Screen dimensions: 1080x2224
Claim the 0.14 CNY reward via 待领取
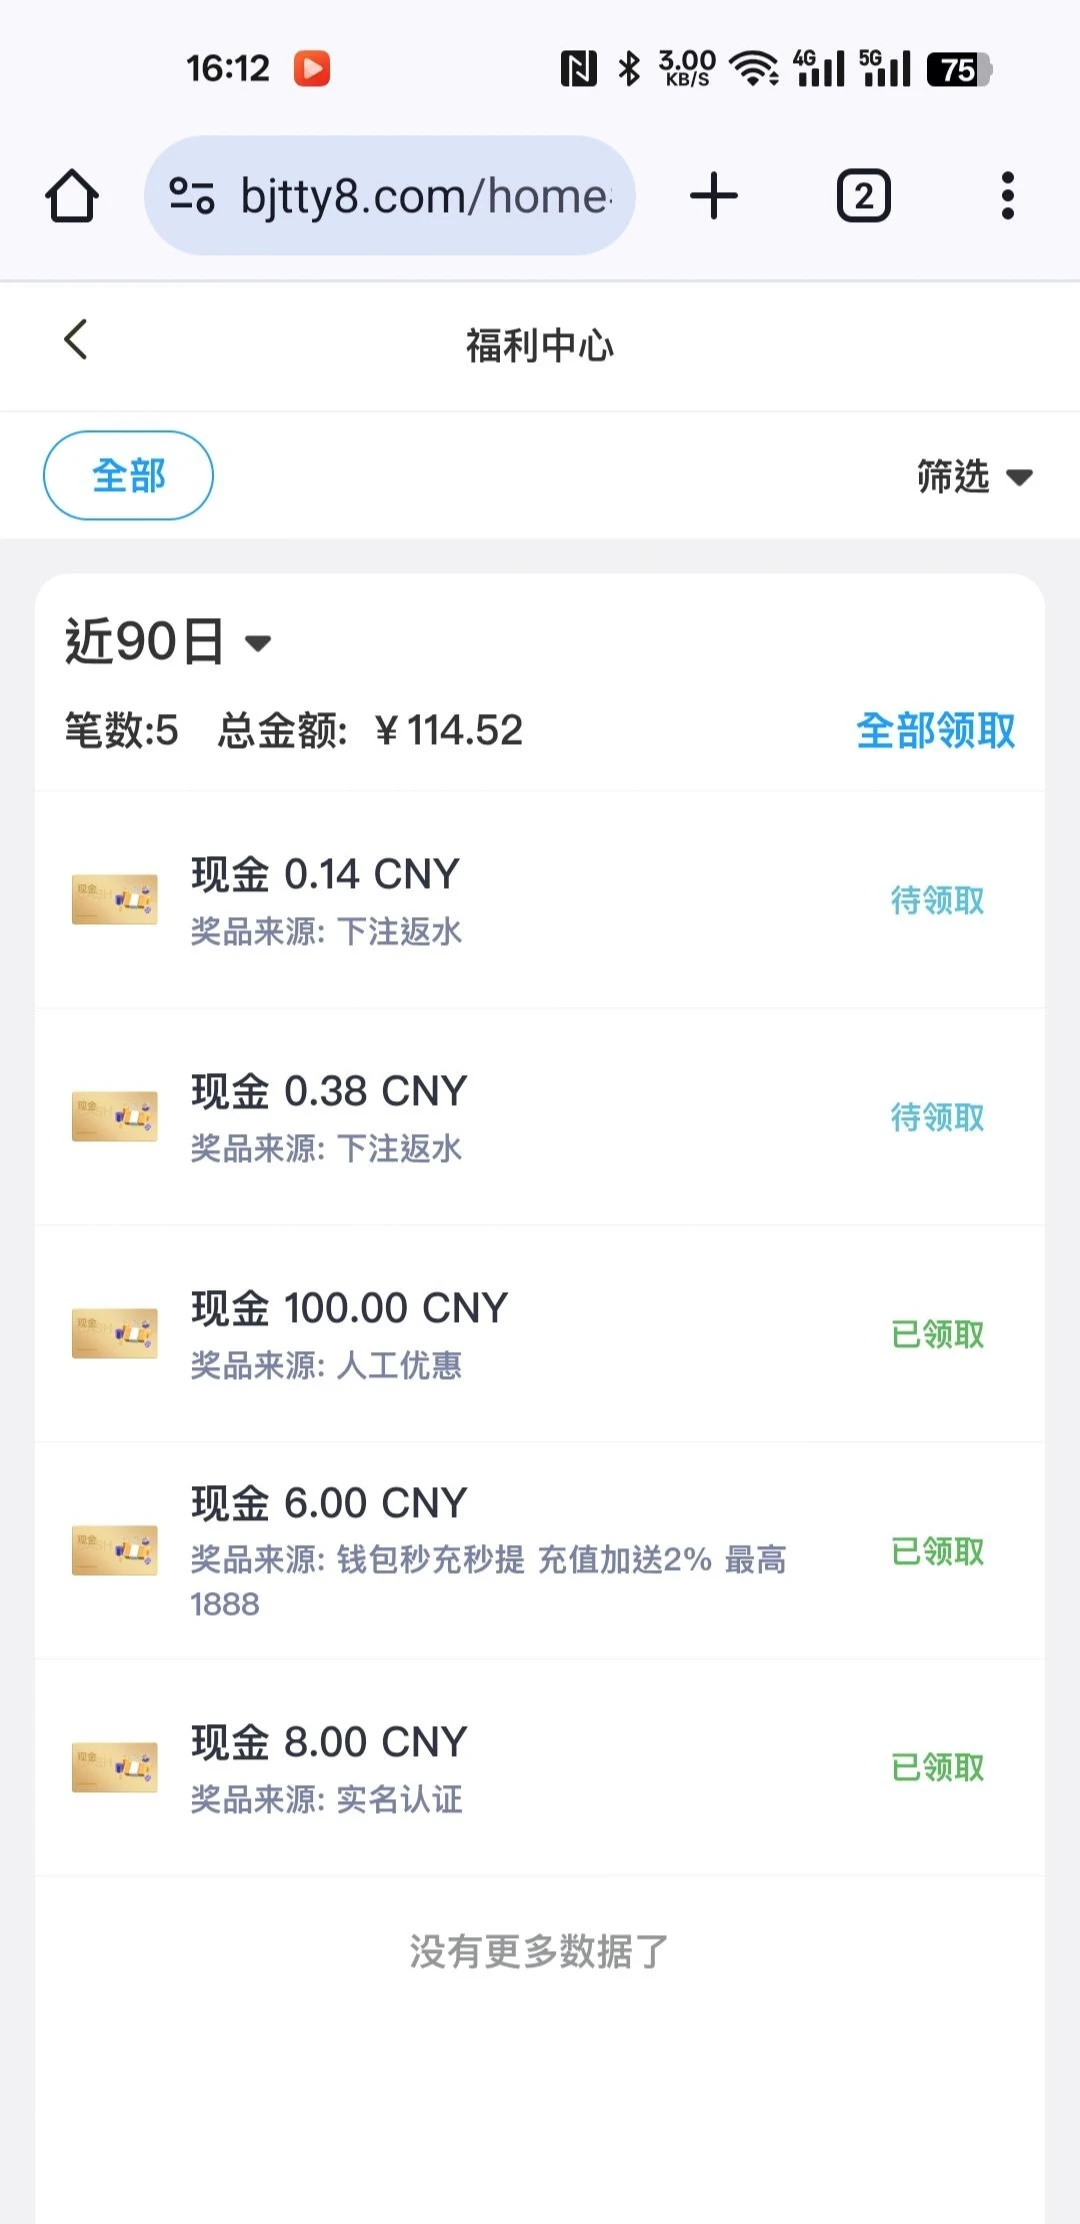click(937, 901)
